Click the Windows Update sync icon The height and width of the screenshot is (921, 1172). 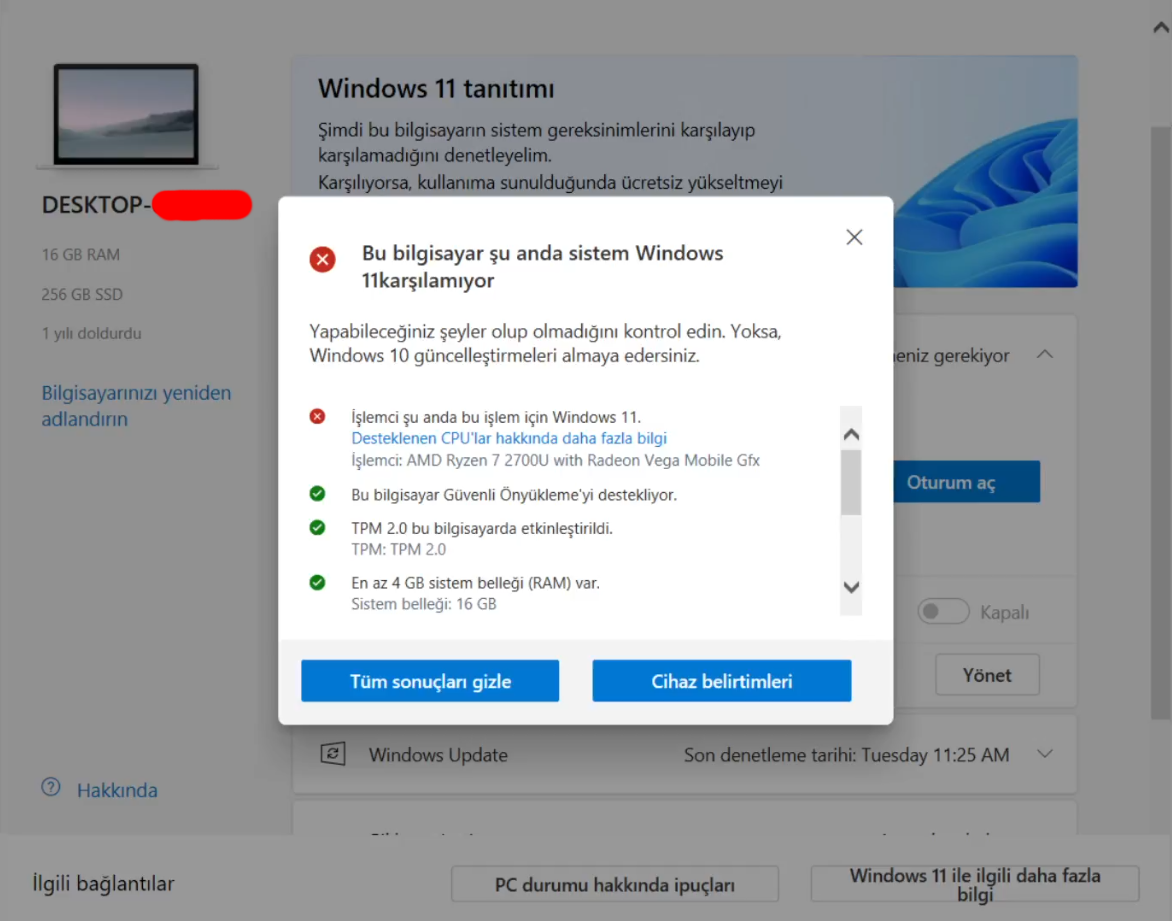[333, 754]
